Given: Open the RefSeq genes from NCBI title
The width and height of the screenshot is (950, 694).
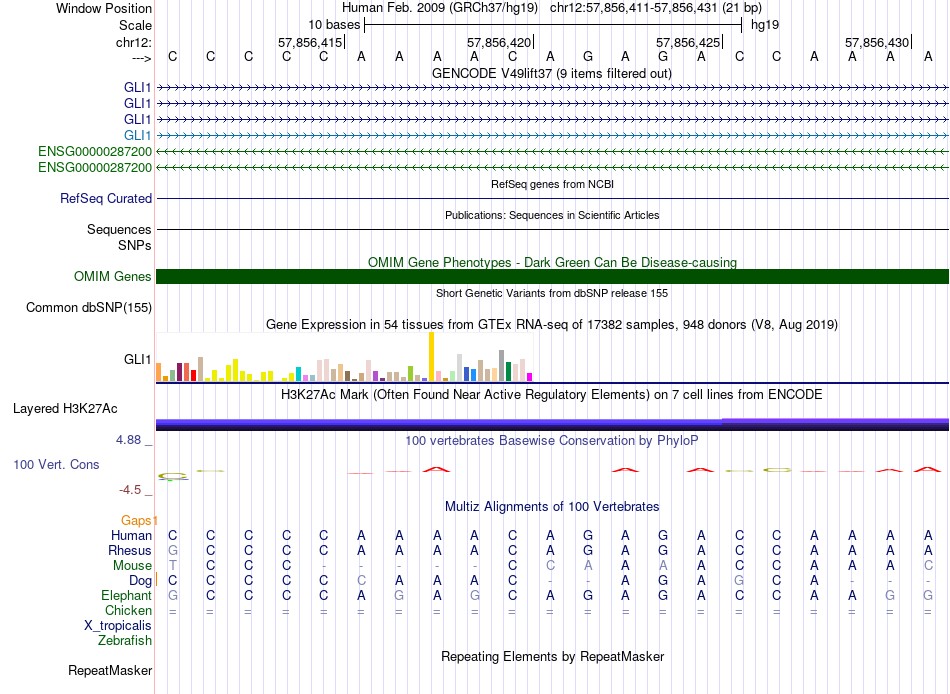Looking at the screenshot, I should (x=552, y=184).
